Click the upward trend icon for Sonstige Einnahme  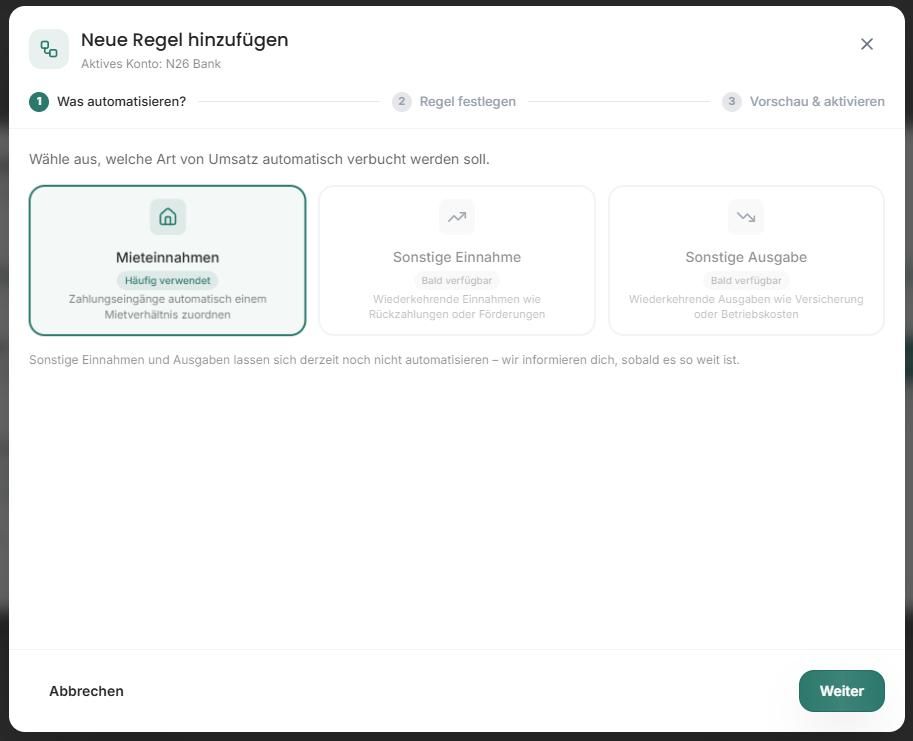tap(456, 217)
